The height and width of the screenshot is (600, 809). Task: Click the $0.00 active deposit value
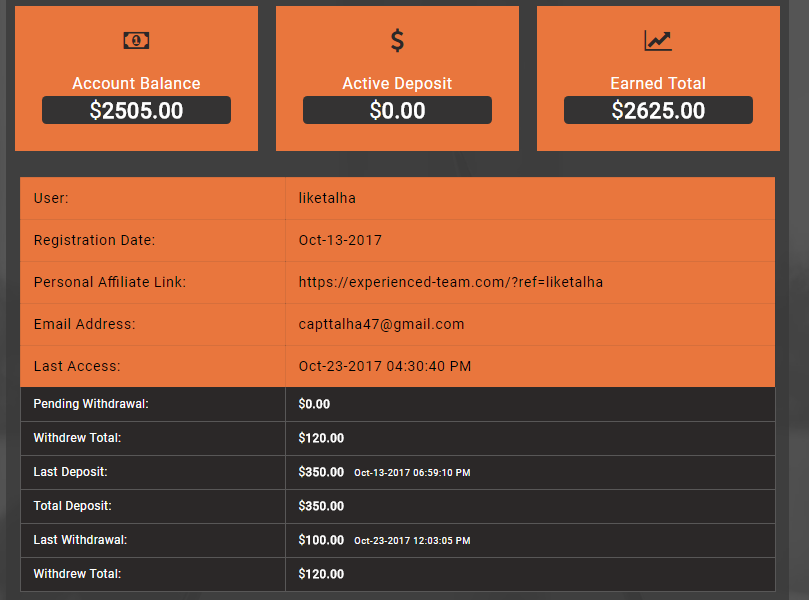[x=397, y=110]
